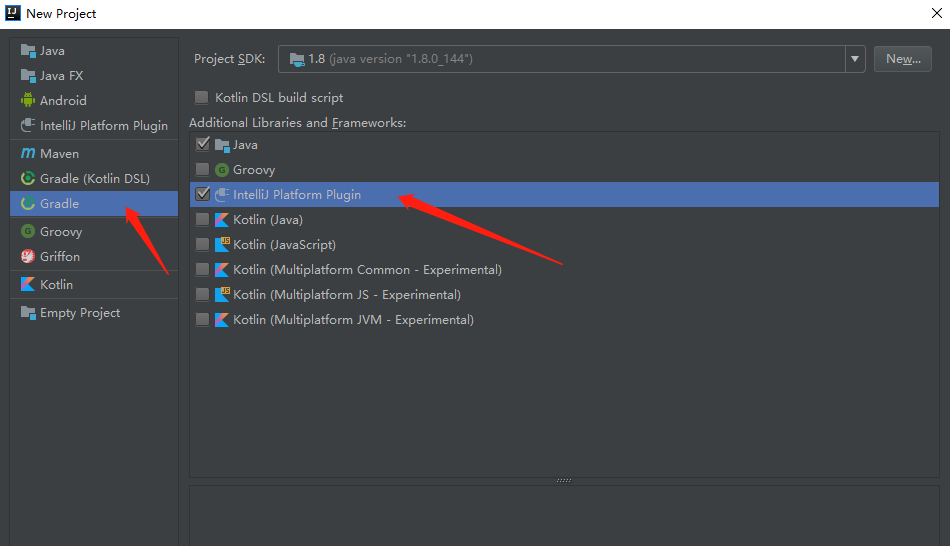Image resolution: width=950 pixels, height=546 pixels.
Task: Click the Java folder icon in sidebar
Action: click(28, 51)
